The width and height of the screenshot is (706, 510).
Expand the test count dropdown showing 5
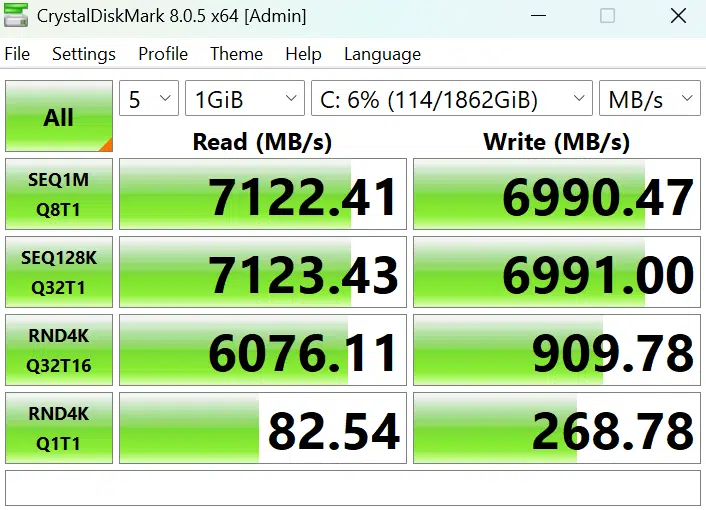point(149,98)
